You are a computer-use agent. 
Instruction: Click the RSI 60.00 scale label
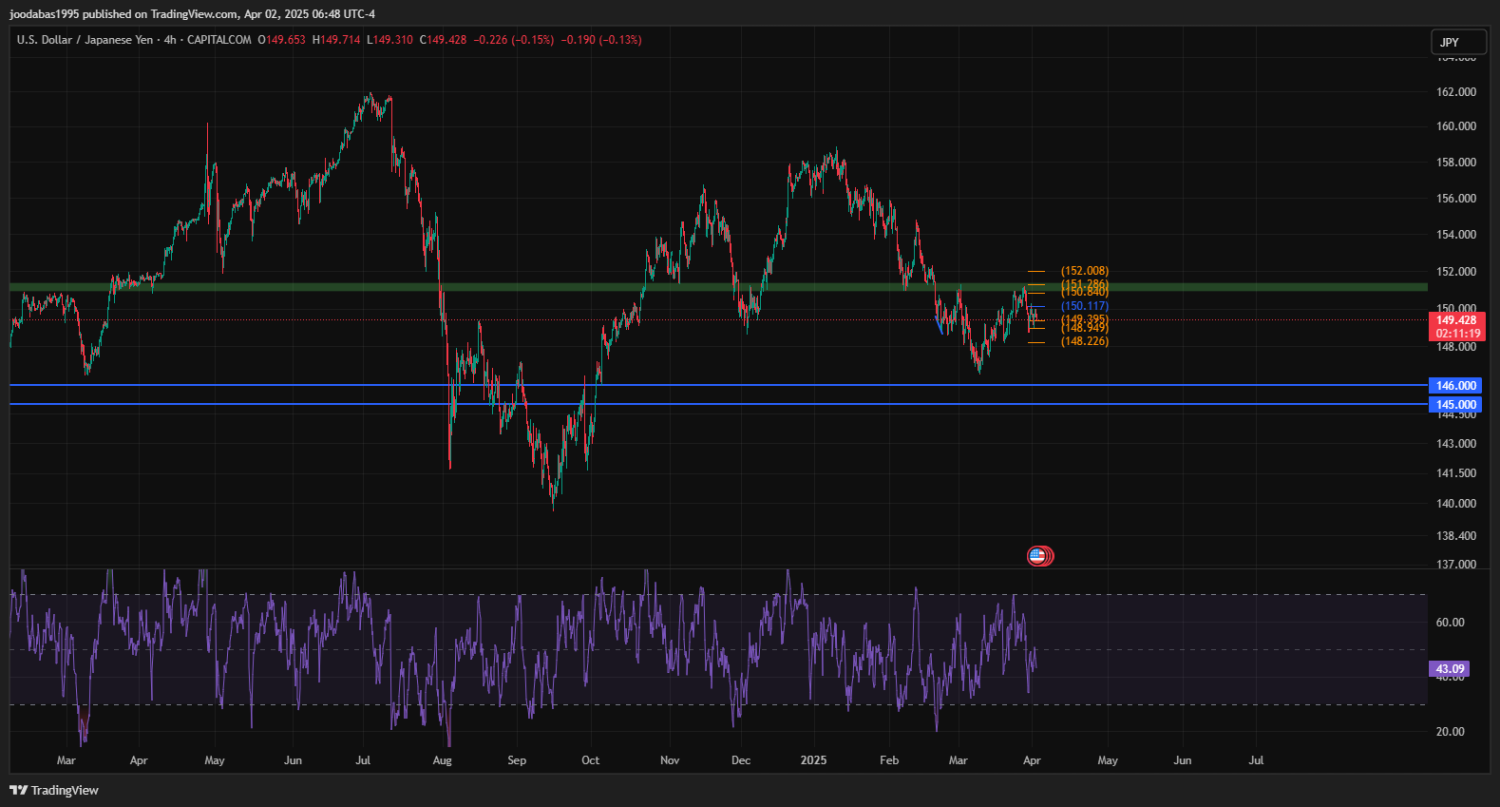[x=1450, y=622]
